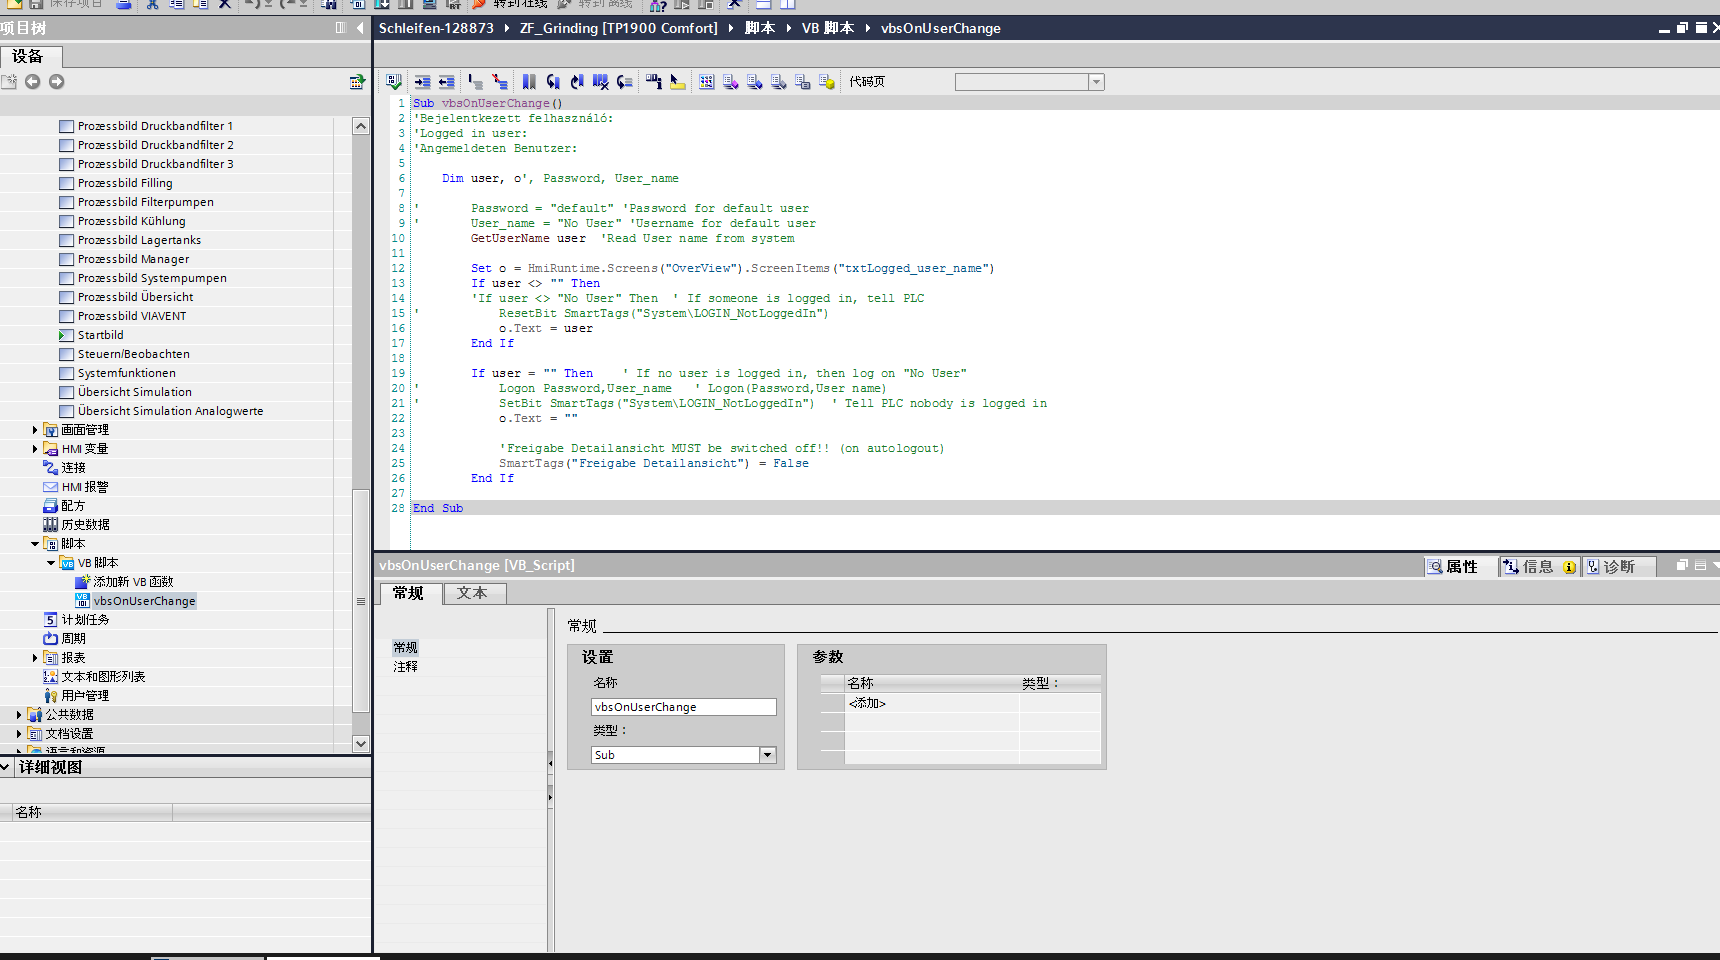Switch to the 文本 tab
Image resolution: width=1720 pixels, height=960 pixels.
pyautogui.click(x=473, y=593)
